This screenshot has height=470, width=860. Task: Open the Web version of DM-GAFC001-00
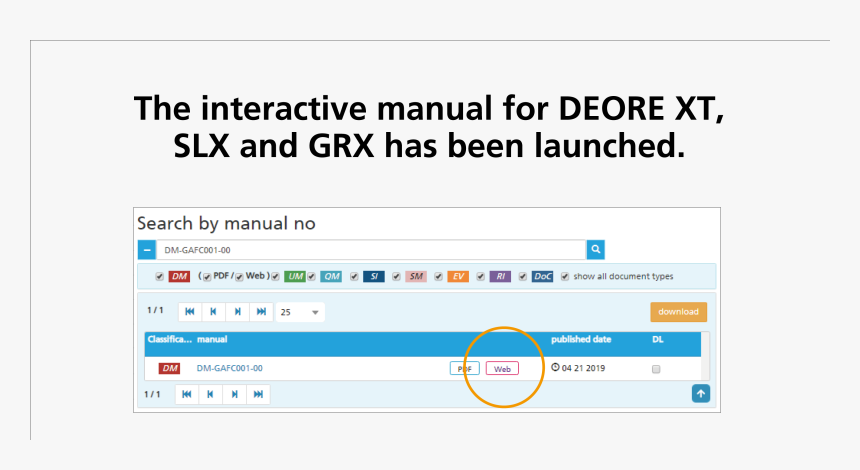(x=502, y=369)
